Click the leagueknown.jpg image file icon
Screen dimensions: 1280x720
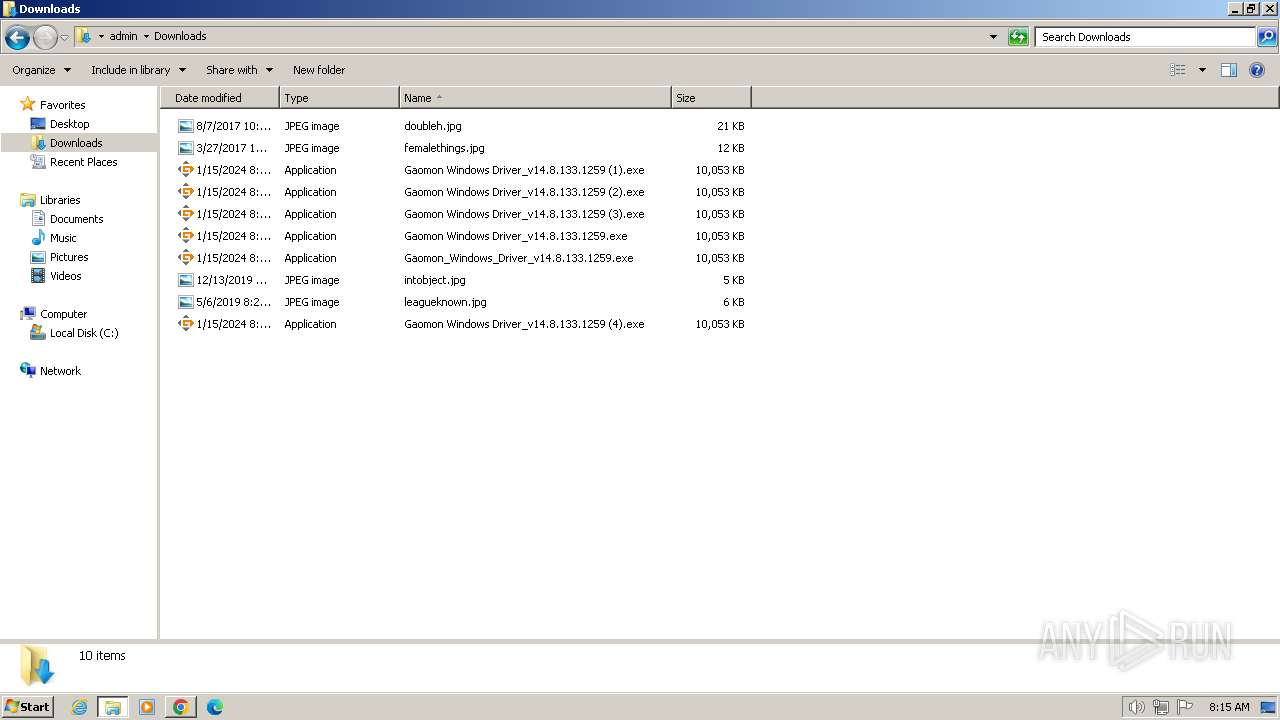pos(185,302)
